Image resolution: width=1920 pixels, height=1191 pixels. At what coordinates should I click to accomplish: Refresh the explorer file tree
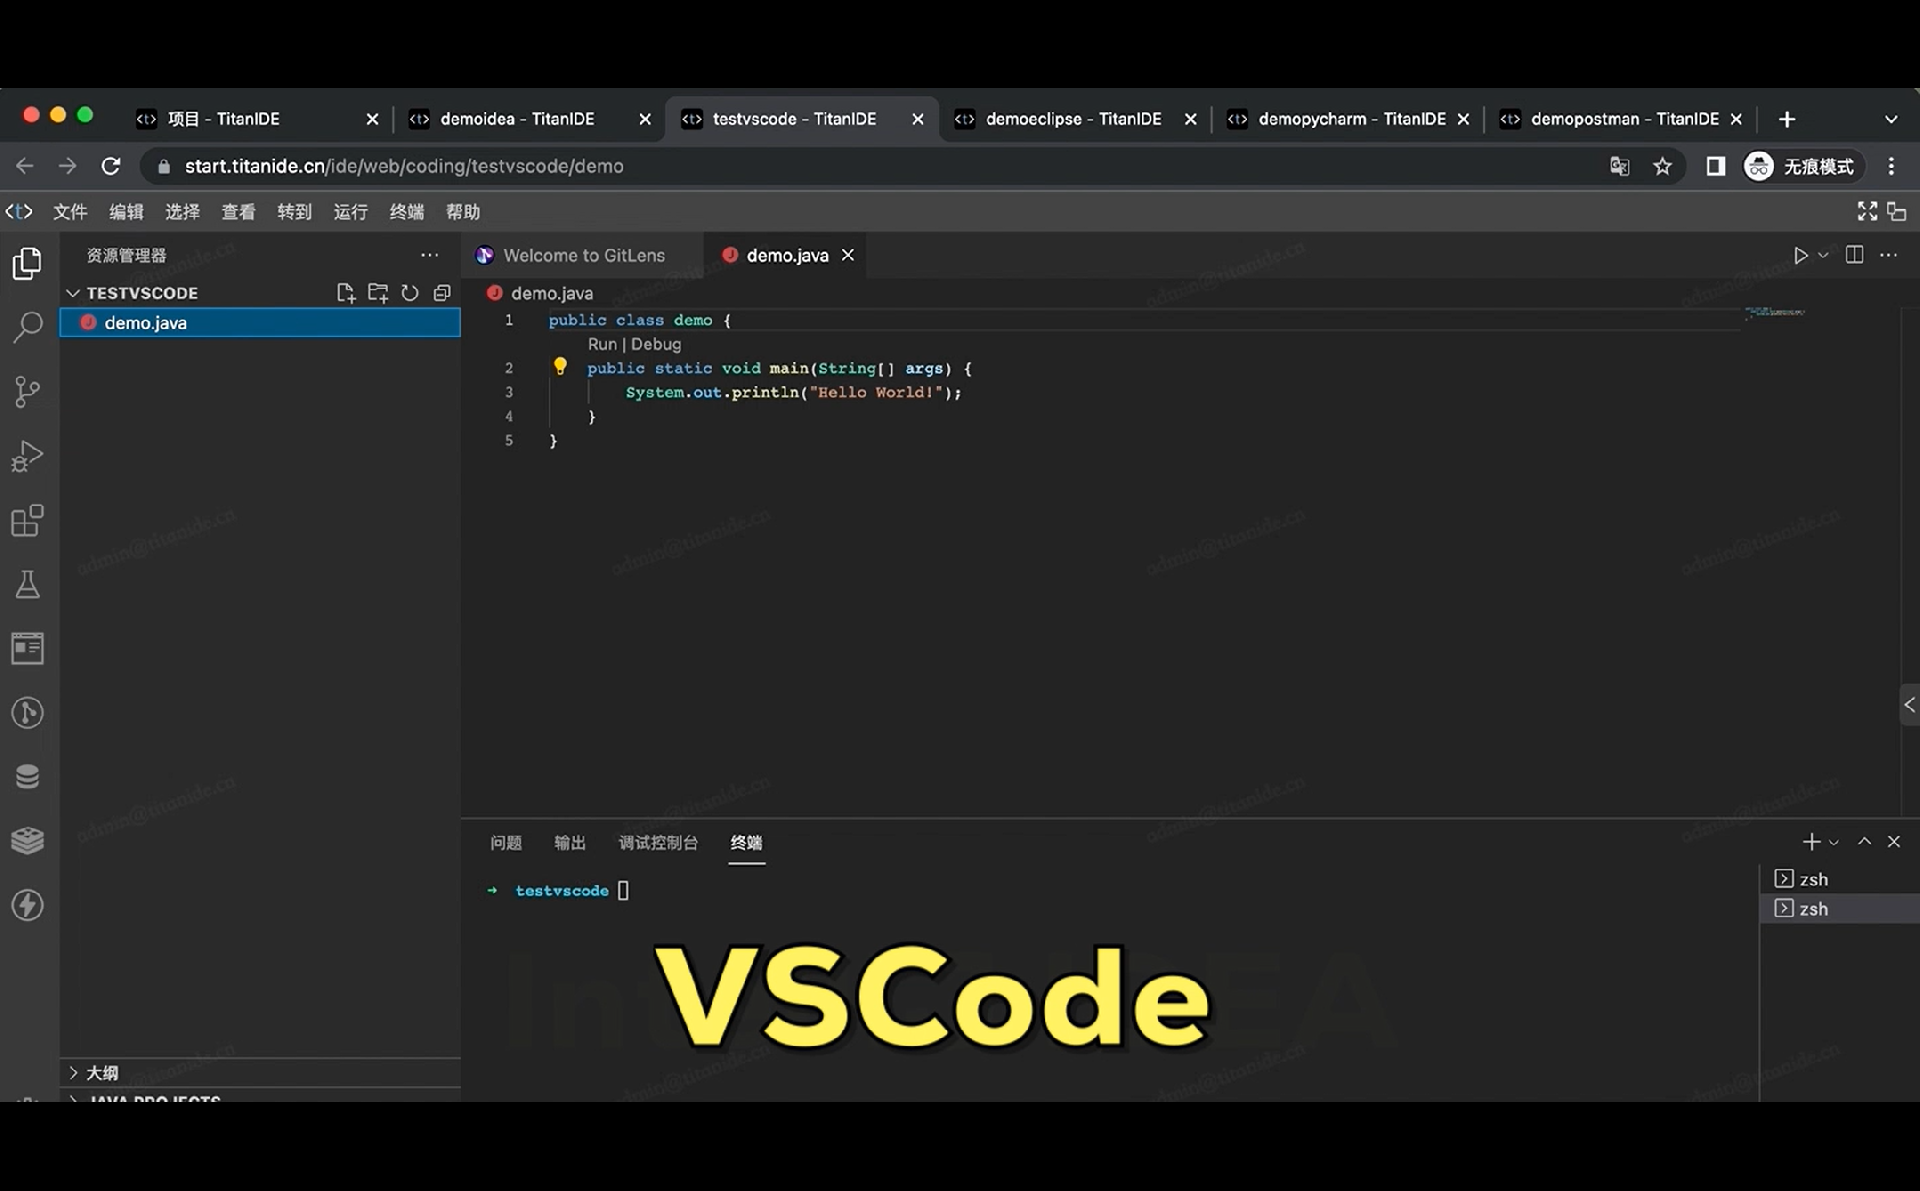click(410, 293)
